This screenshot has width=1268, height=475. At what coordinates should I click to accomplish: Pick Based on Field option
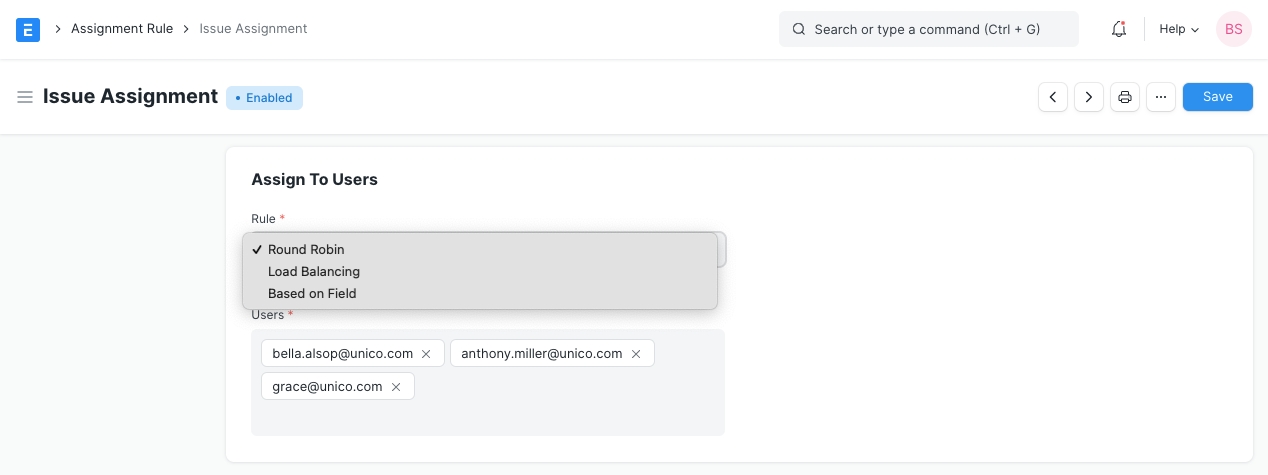pos(312,294)
